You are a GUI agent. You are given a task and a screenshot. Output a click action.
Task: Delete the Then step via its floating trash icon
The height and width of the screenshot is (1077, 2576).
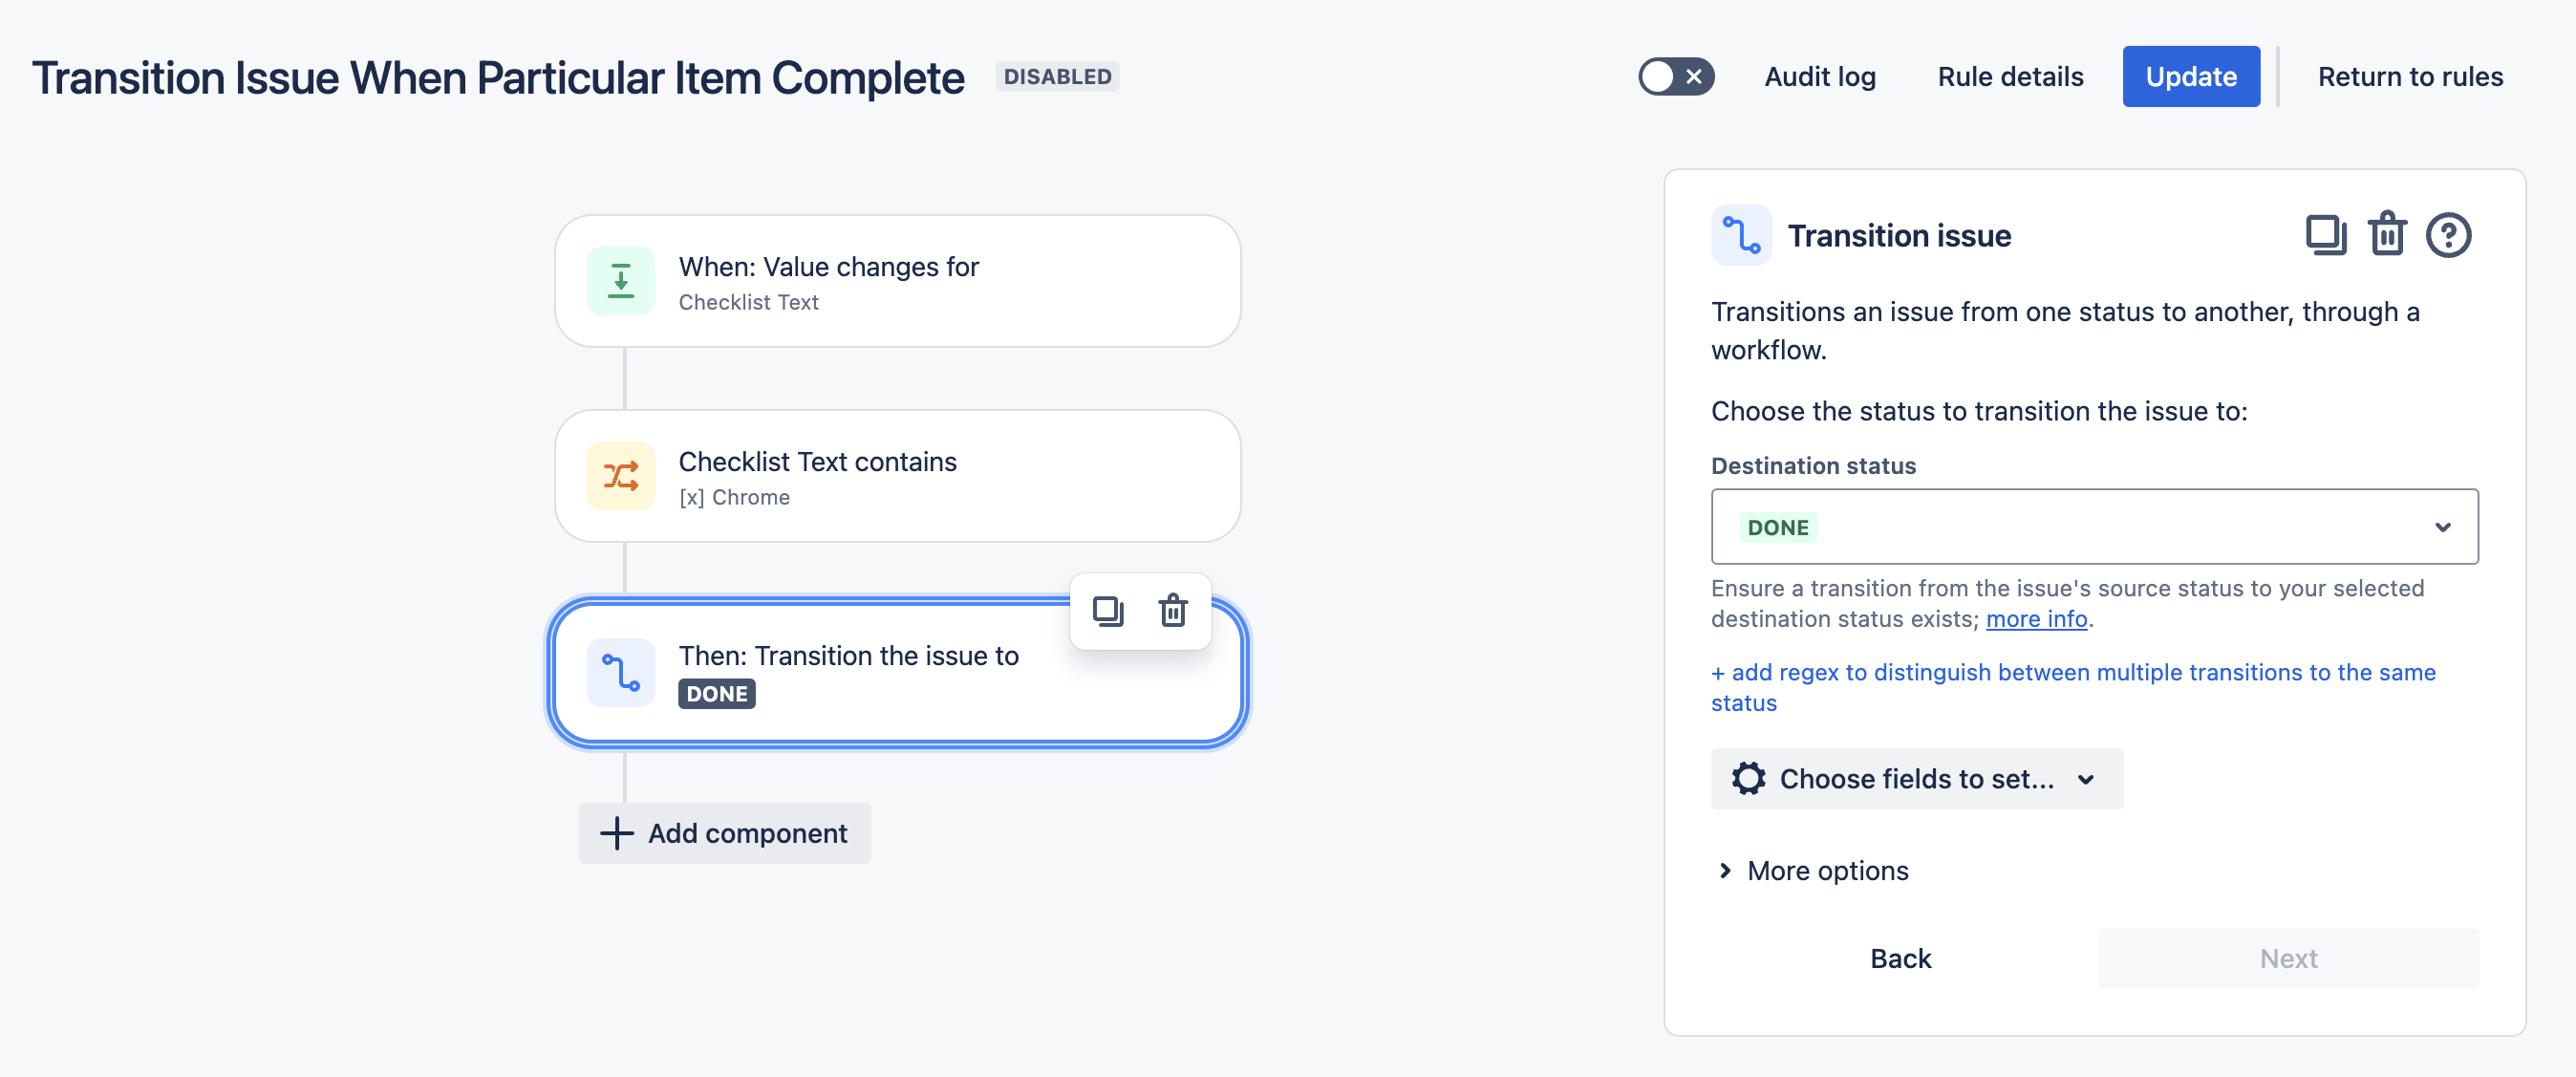pyautogui.click(x=1172, y=610)
